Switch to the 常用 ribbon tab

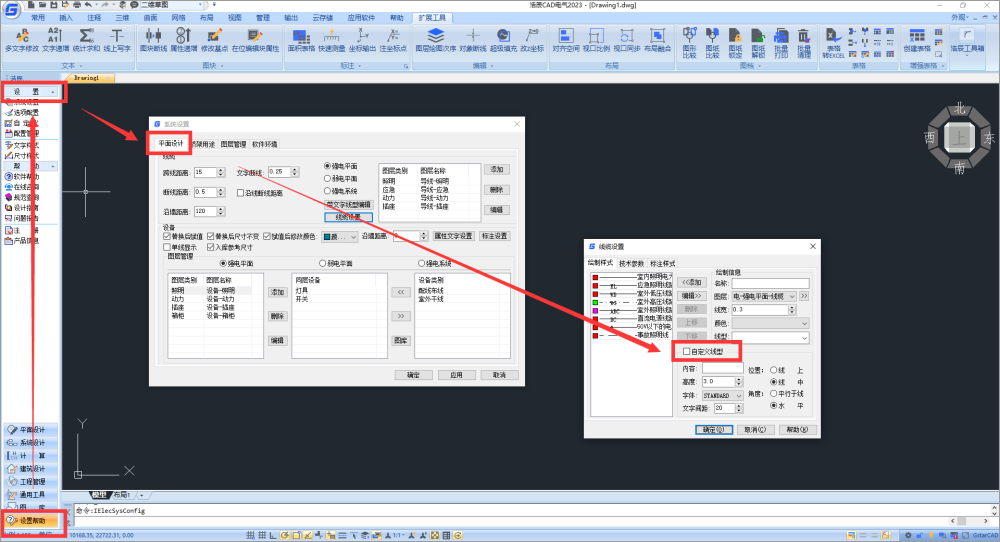coord(38,18)
